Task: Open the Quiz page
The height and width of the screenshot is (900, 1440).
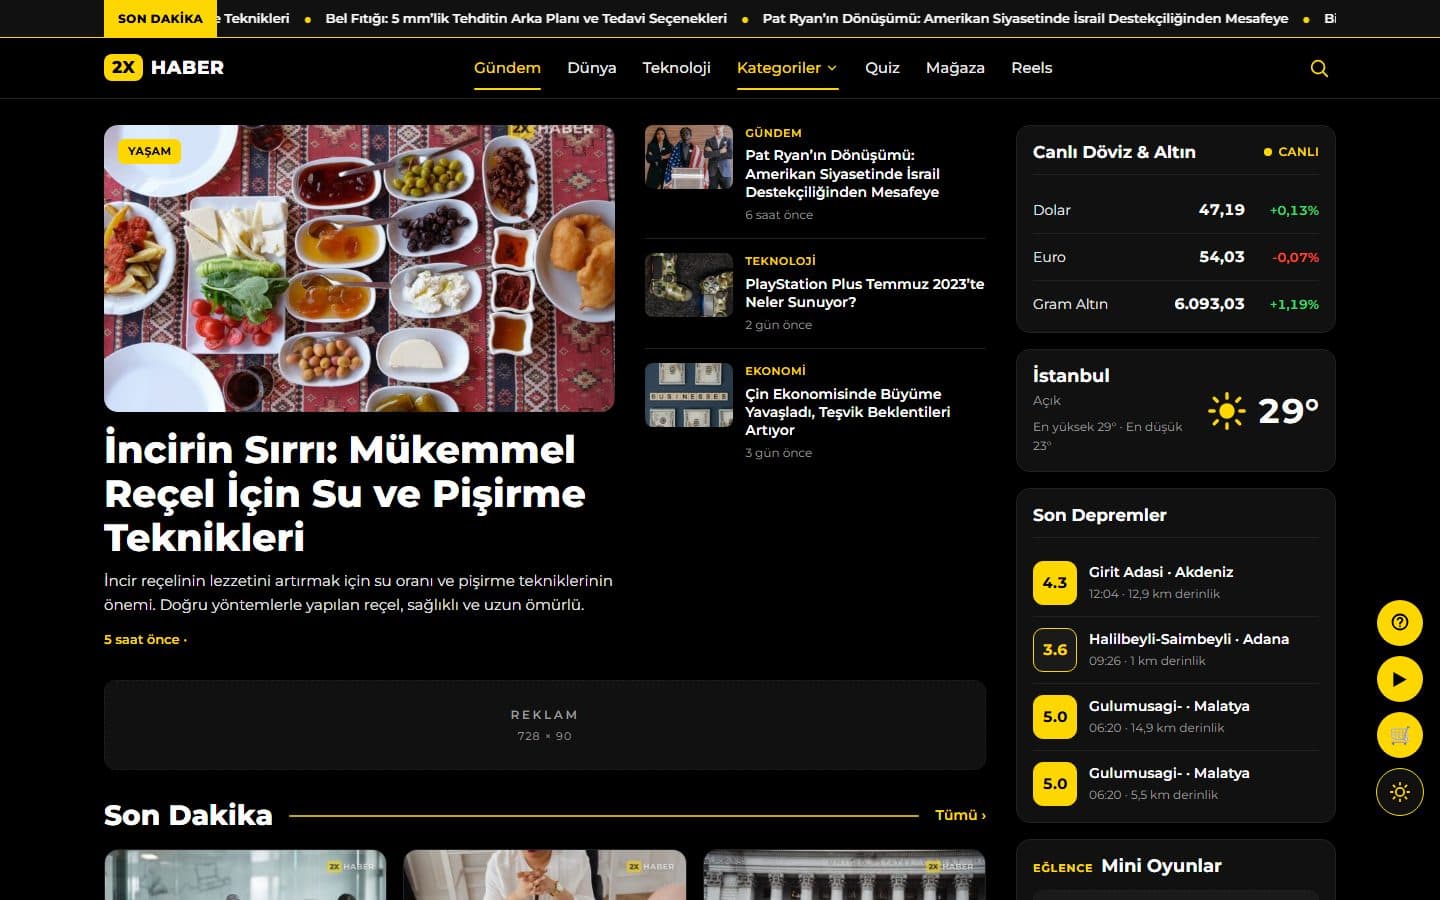Action: [x=882, y=68]
